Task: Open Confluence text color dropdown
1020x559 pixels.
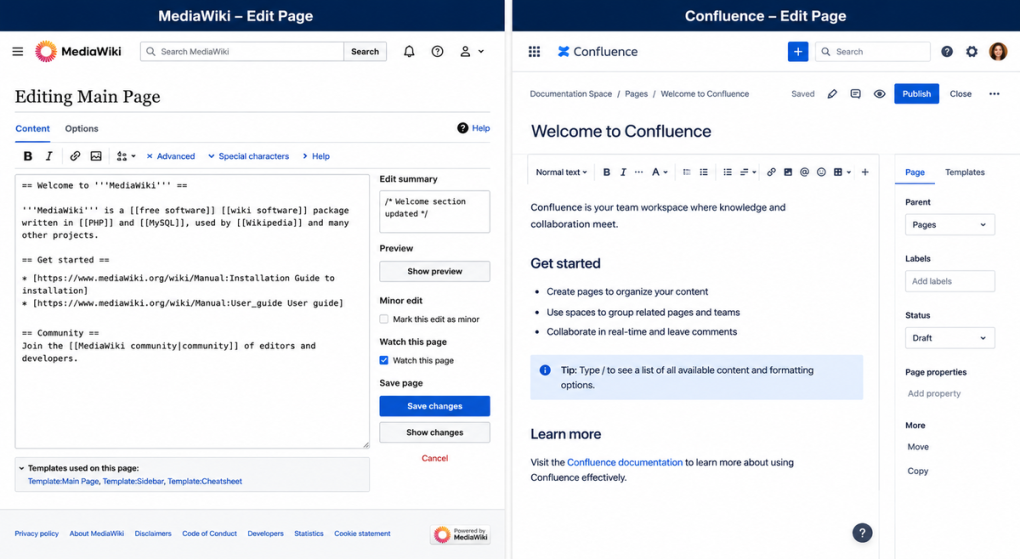Action: coord(660,172)
